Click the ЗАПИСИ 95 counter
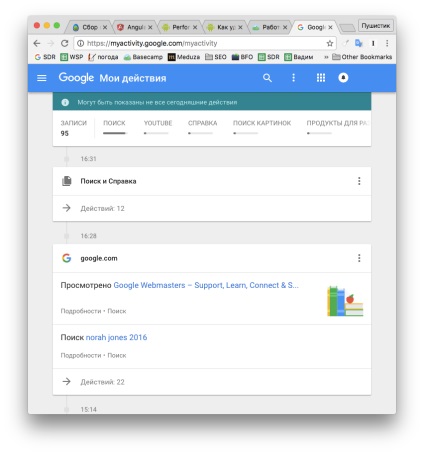The image size is (424, 454). (73, 128)
